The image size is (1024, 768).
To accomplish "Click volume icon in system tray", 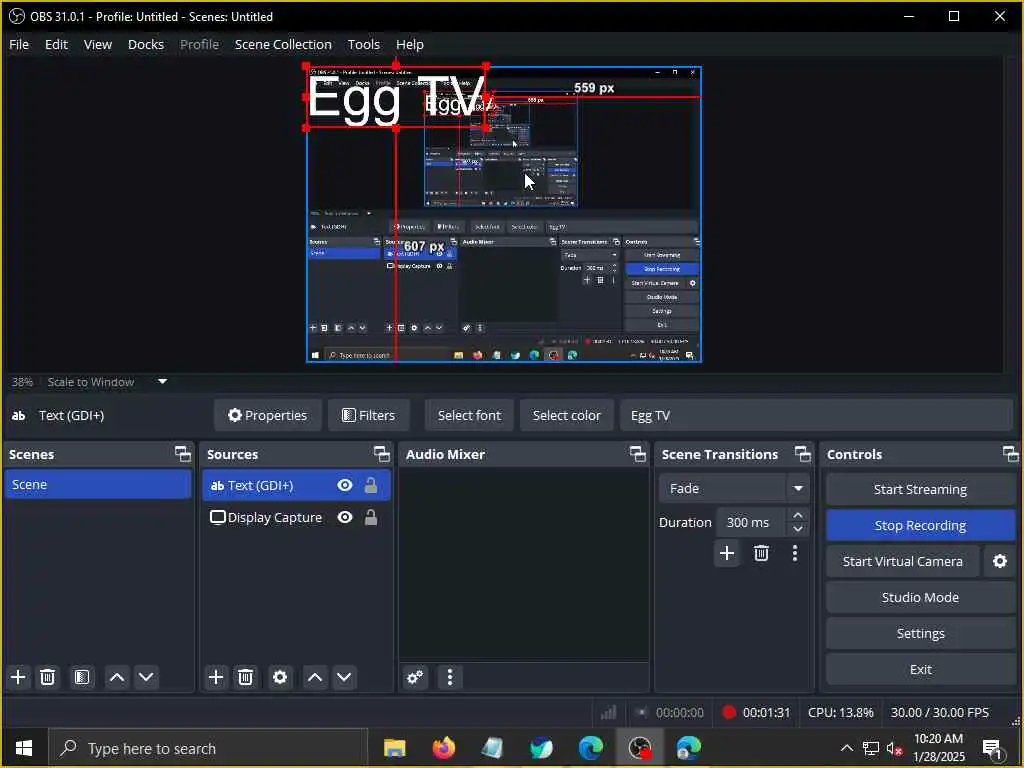I will (893, 748).
